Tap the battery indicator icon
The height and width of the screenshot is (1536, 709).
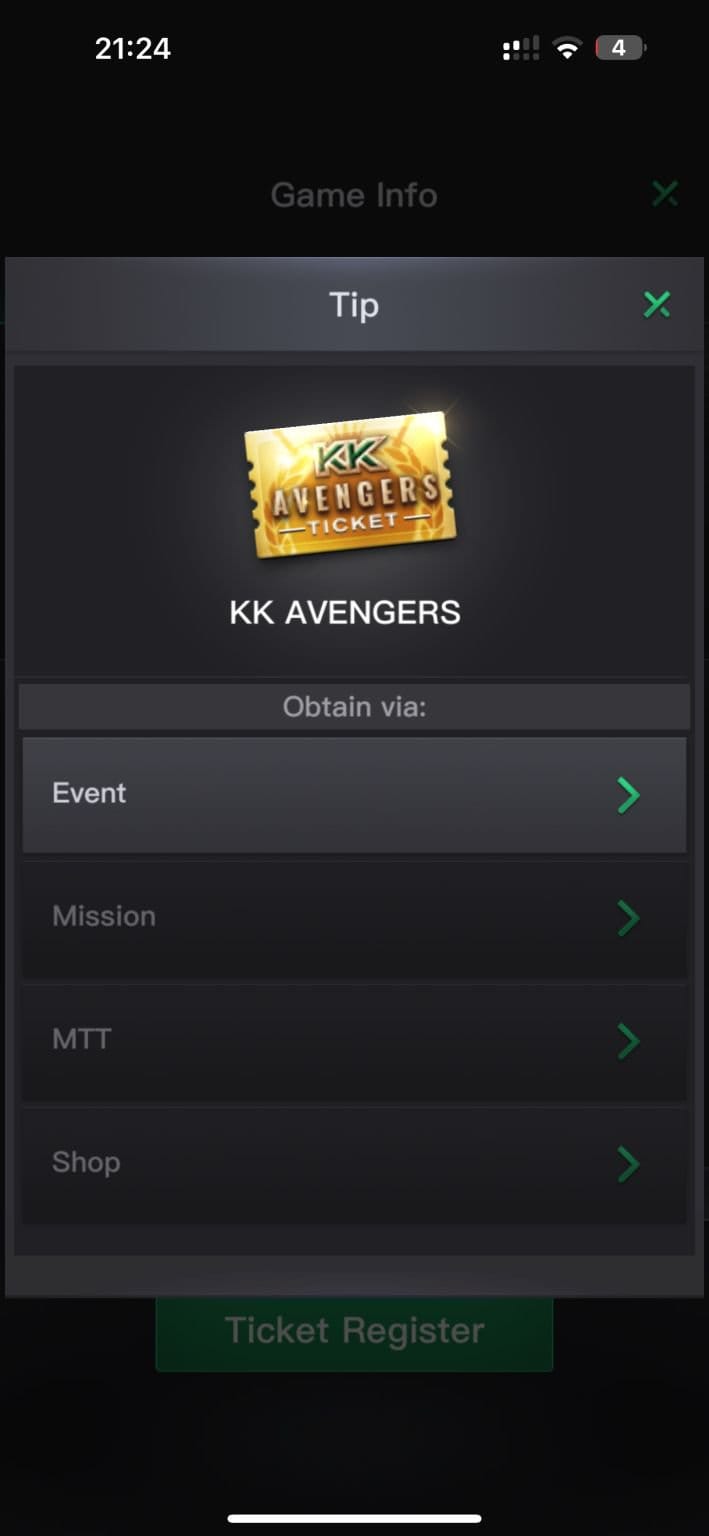coord(620,48)
